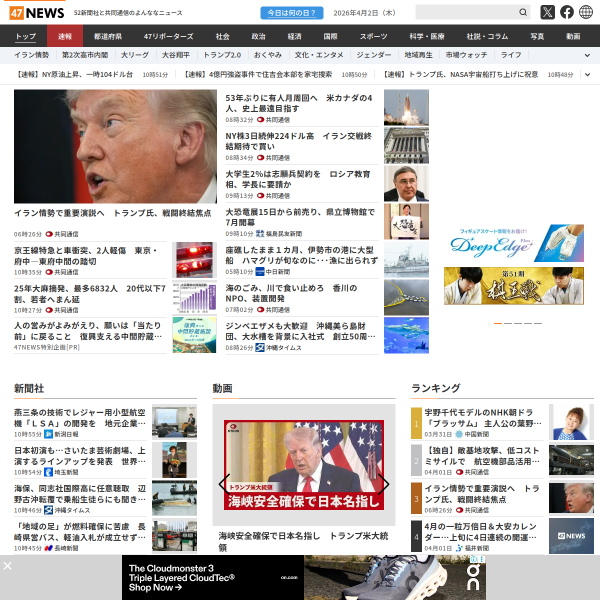Open 京王線特急と車衝突 article
600x600 pixels.
coord(86,256)
